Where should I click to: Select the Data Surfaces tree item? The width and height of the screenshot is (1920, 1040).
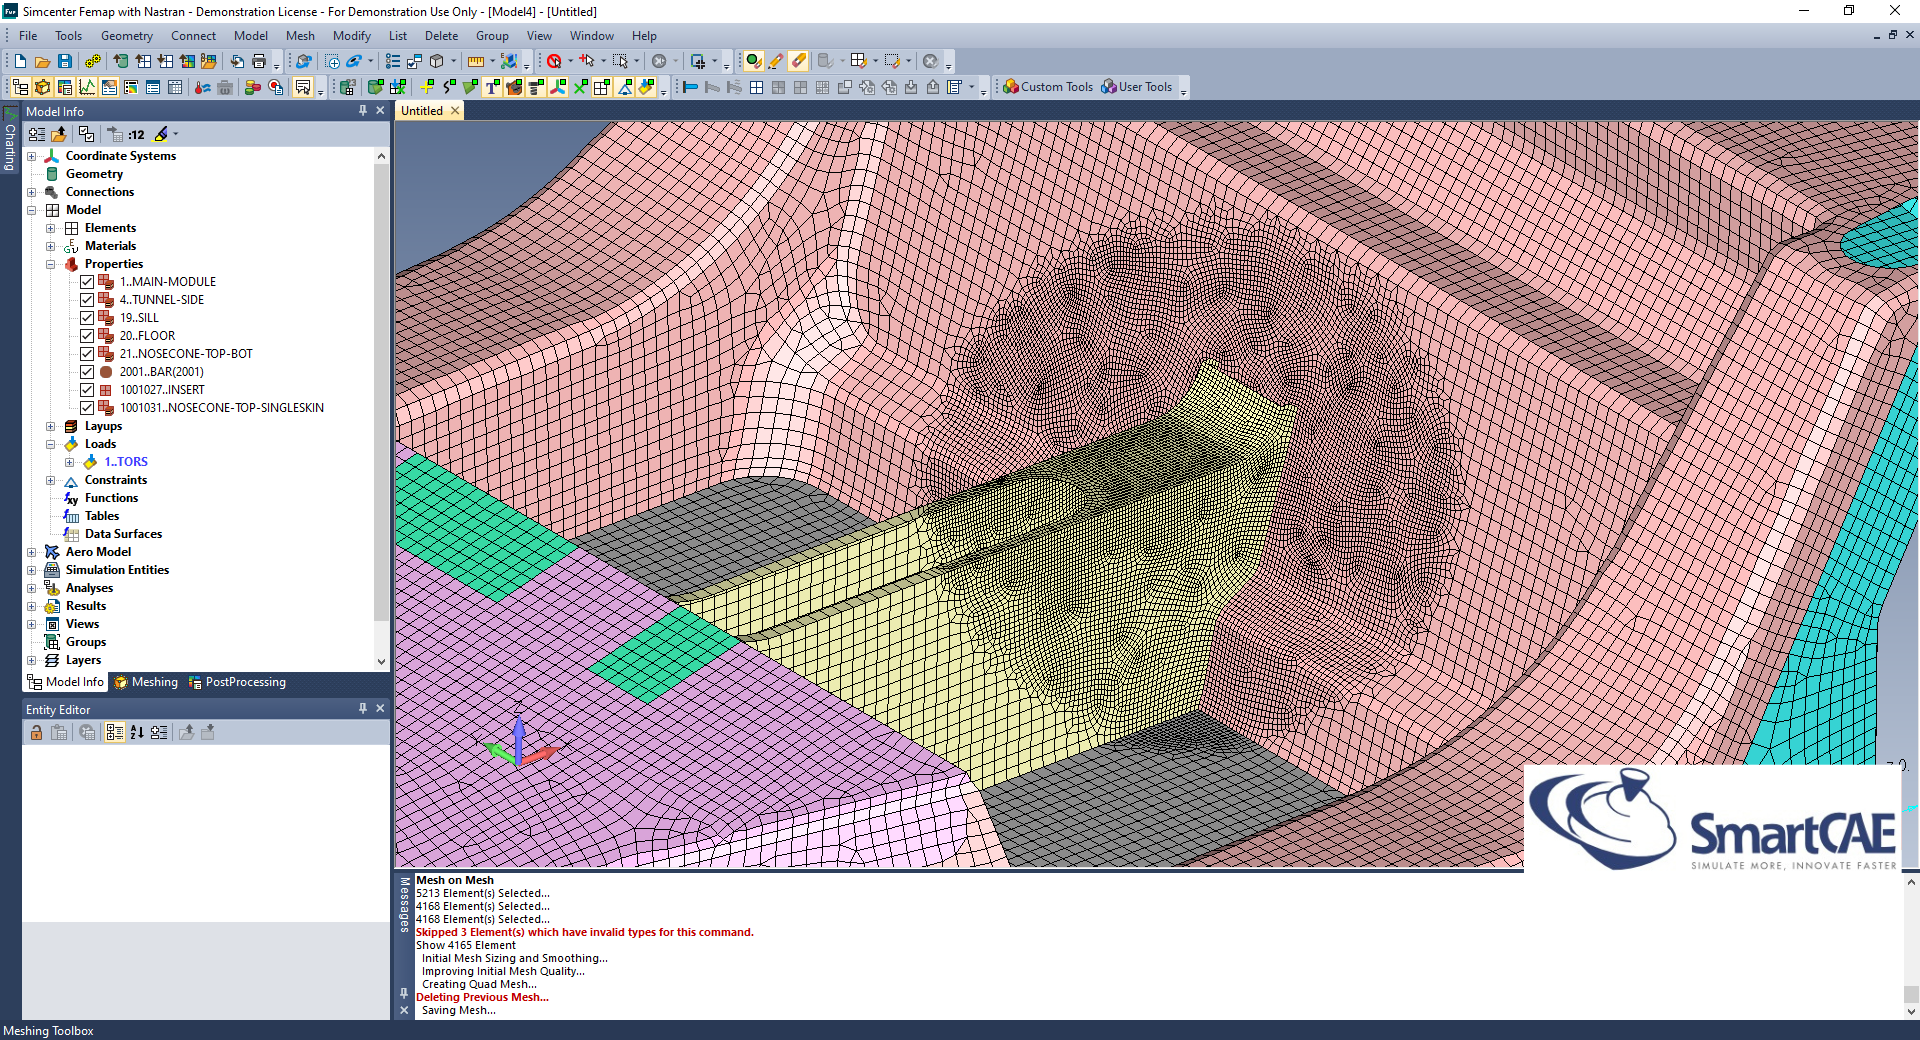point(123,534)
